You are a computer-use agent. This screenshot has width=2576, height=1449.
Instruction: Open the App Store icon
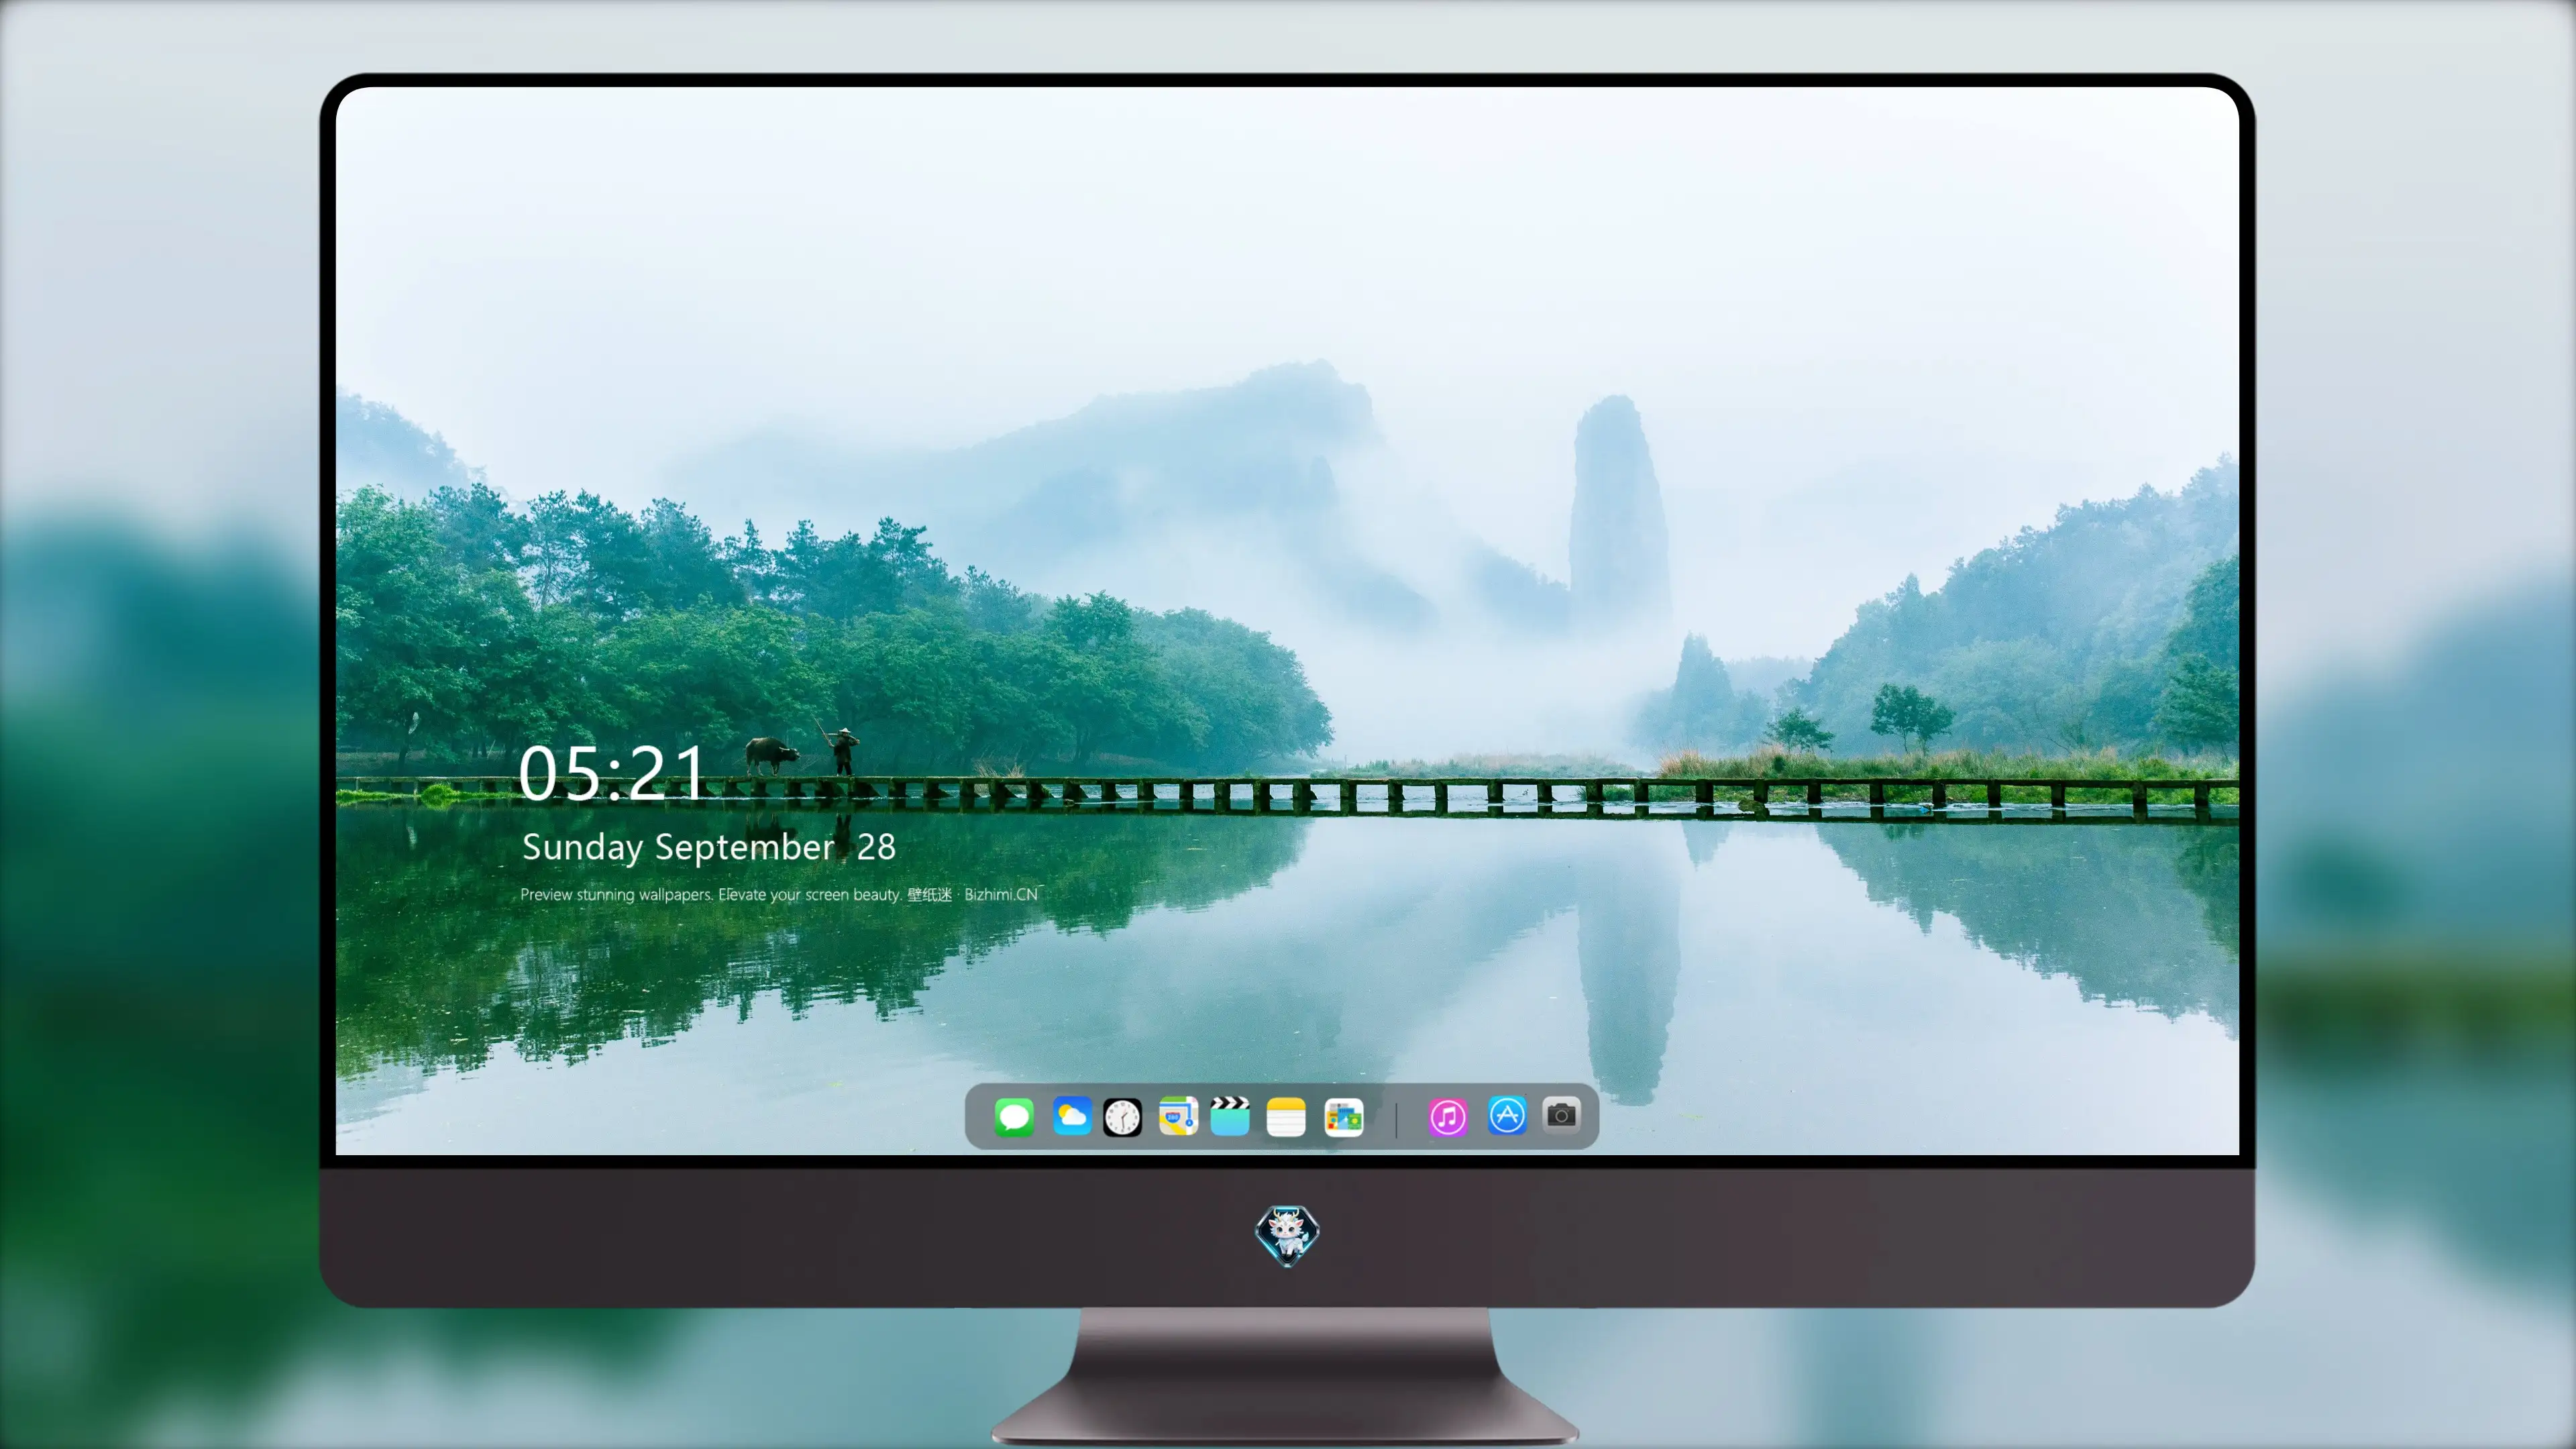click(x=1507, y=1115)
